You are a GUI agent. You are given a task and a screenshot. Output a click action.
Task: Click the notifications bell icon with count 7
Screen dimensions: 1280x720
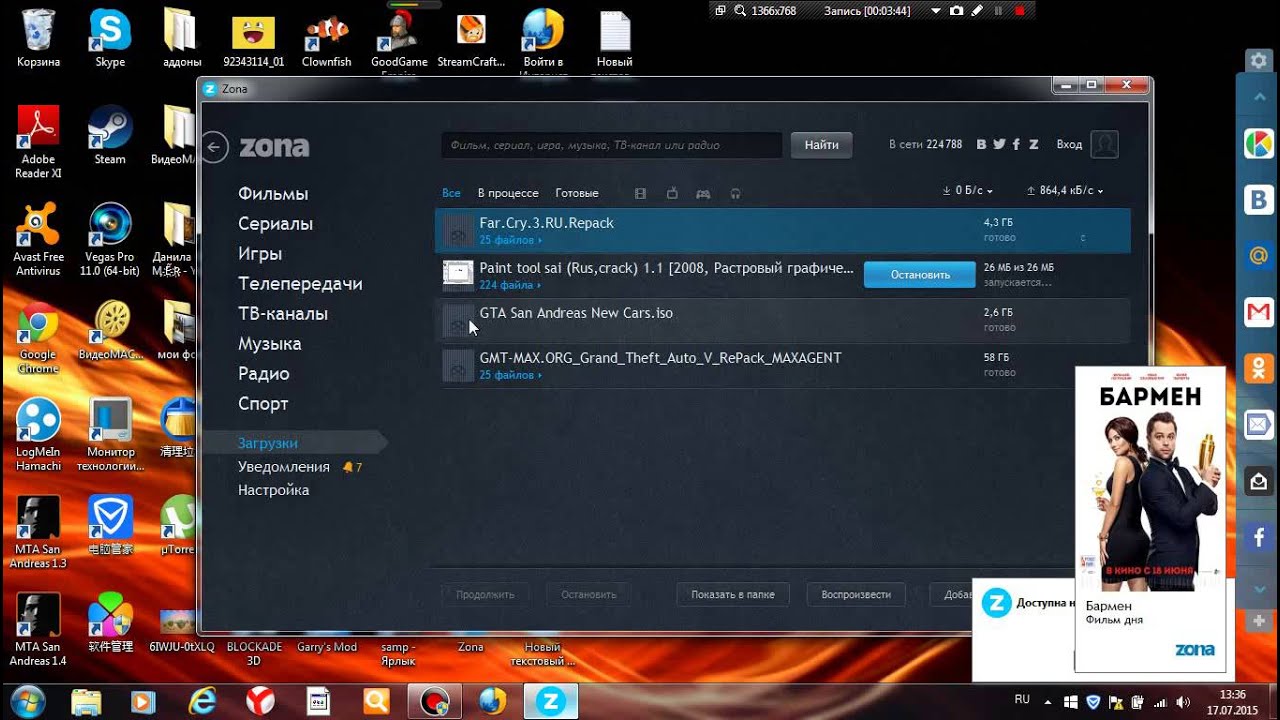[347, 467]
